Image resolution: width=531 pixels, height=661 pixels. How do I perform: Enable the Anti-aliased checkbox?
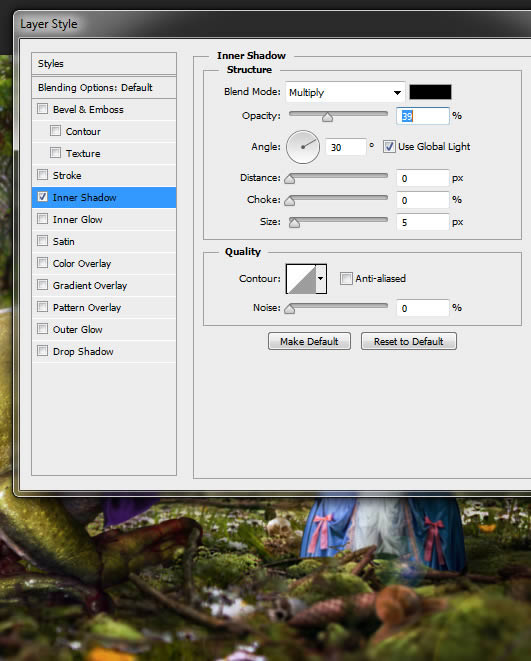pyautogui.click(x=346, y=278)
